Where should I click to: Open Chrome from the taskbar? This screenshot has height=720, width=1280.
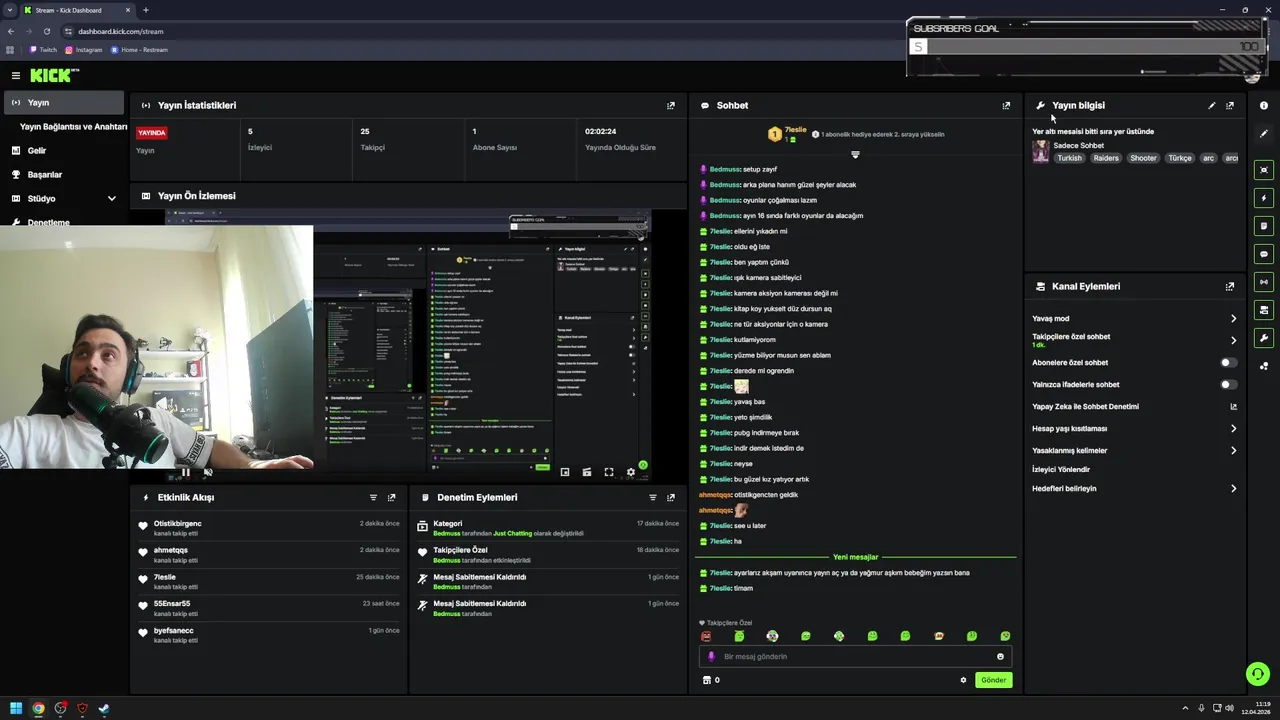coord(38,709)
